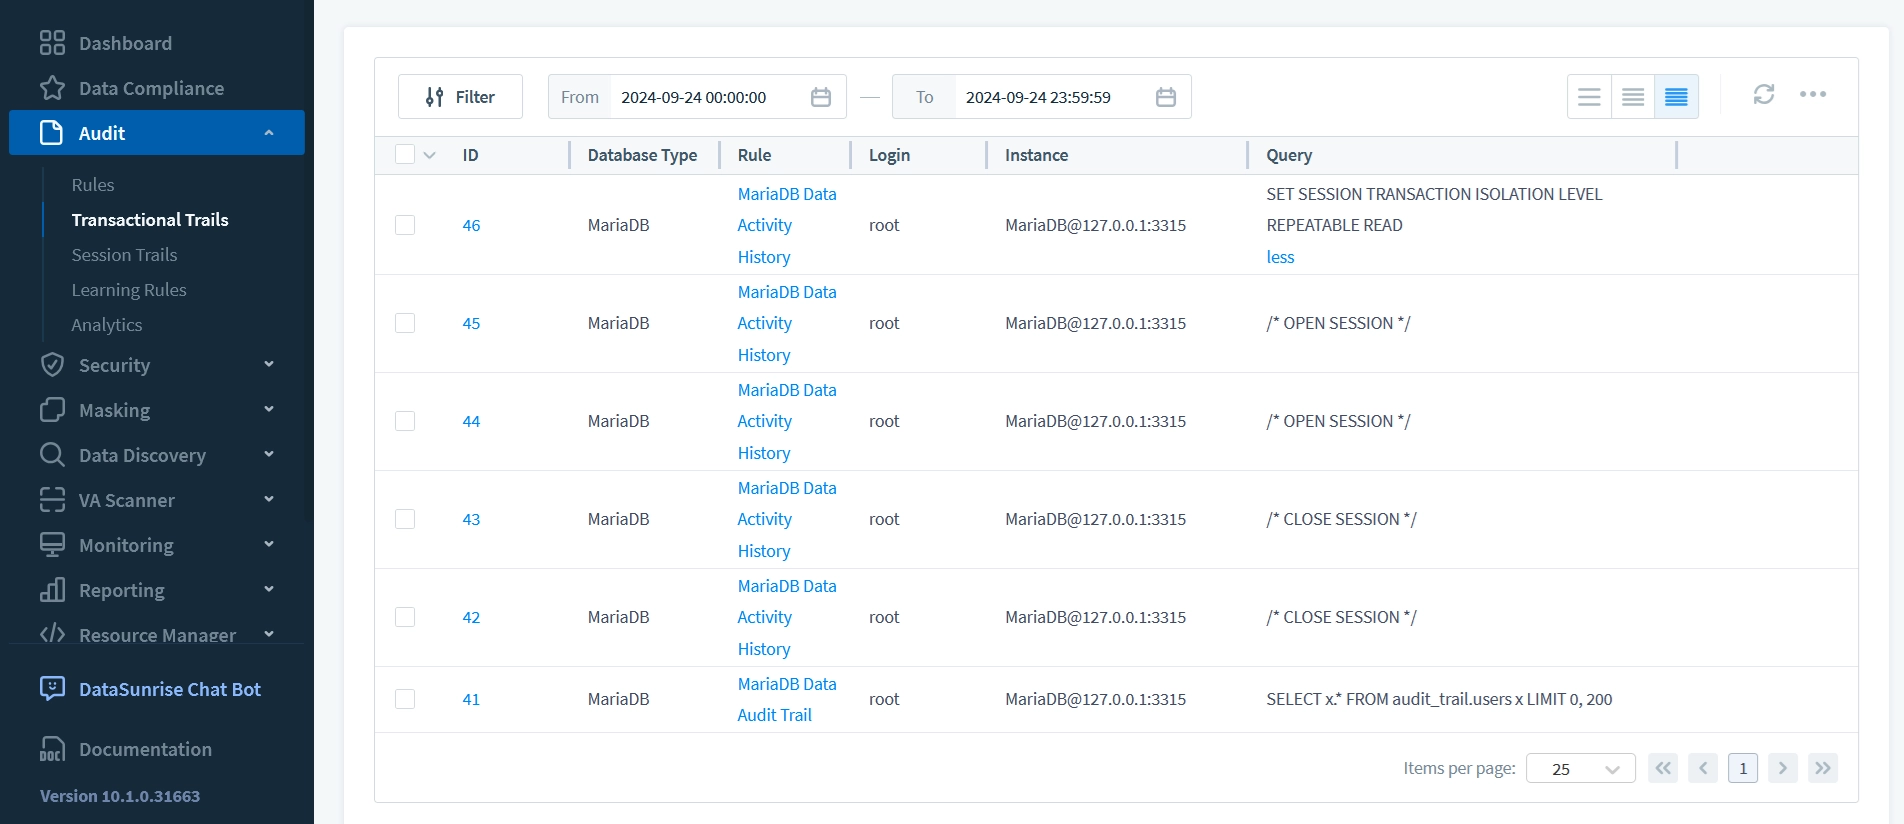Check the row with ID 44
1904x824 pixels.
tap(405, 421)
